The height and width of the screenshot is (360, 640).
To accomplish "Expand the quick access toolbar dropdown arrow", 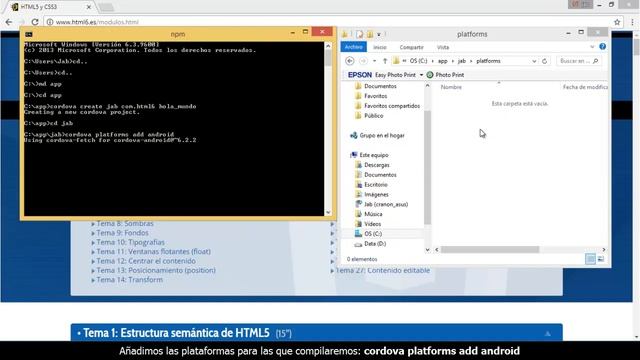I will pyautogui.click(x=379, y=34).
